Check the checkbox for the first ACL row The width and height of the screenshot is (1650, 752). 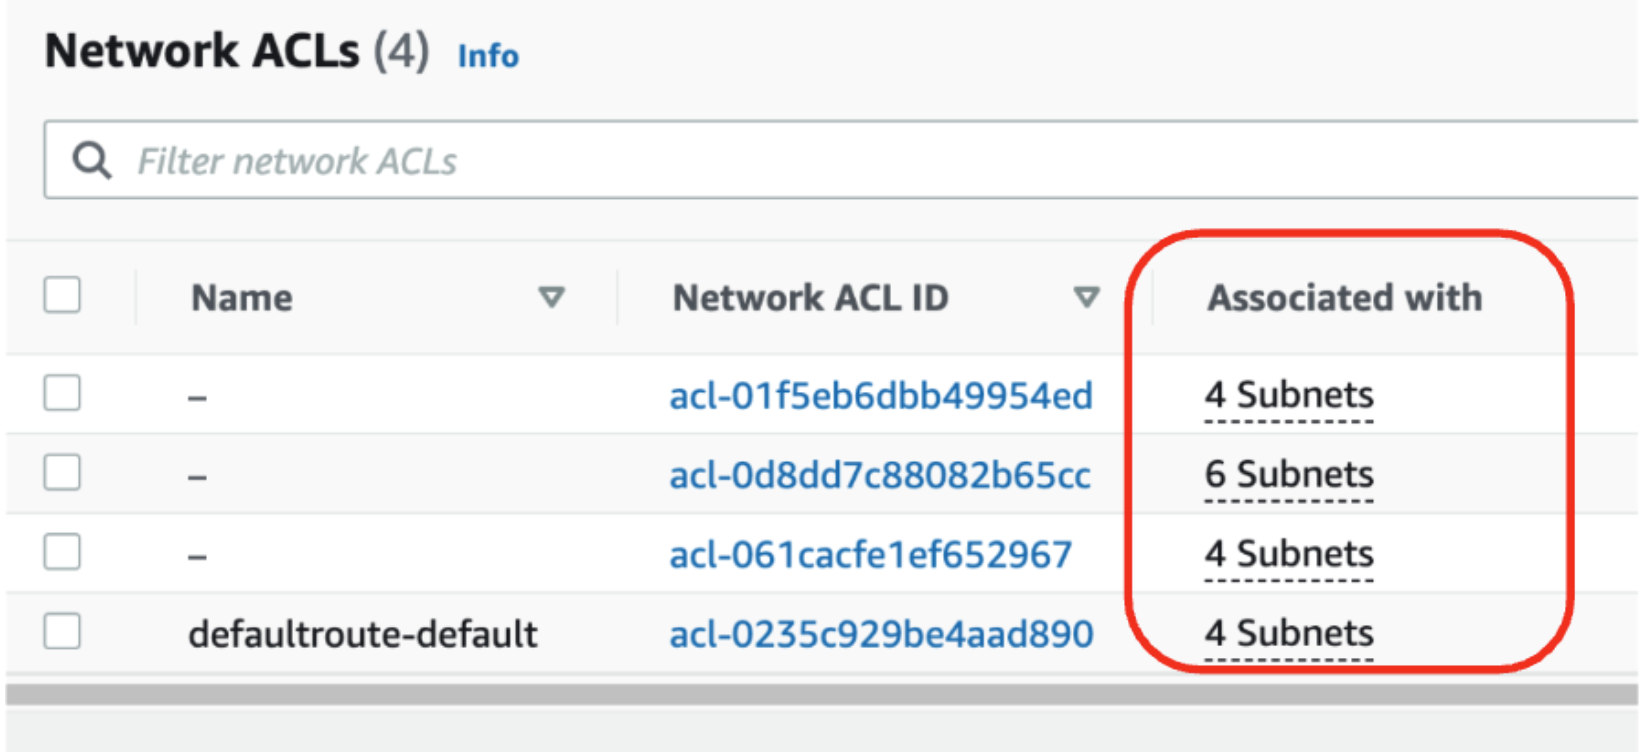click(62, 394)
